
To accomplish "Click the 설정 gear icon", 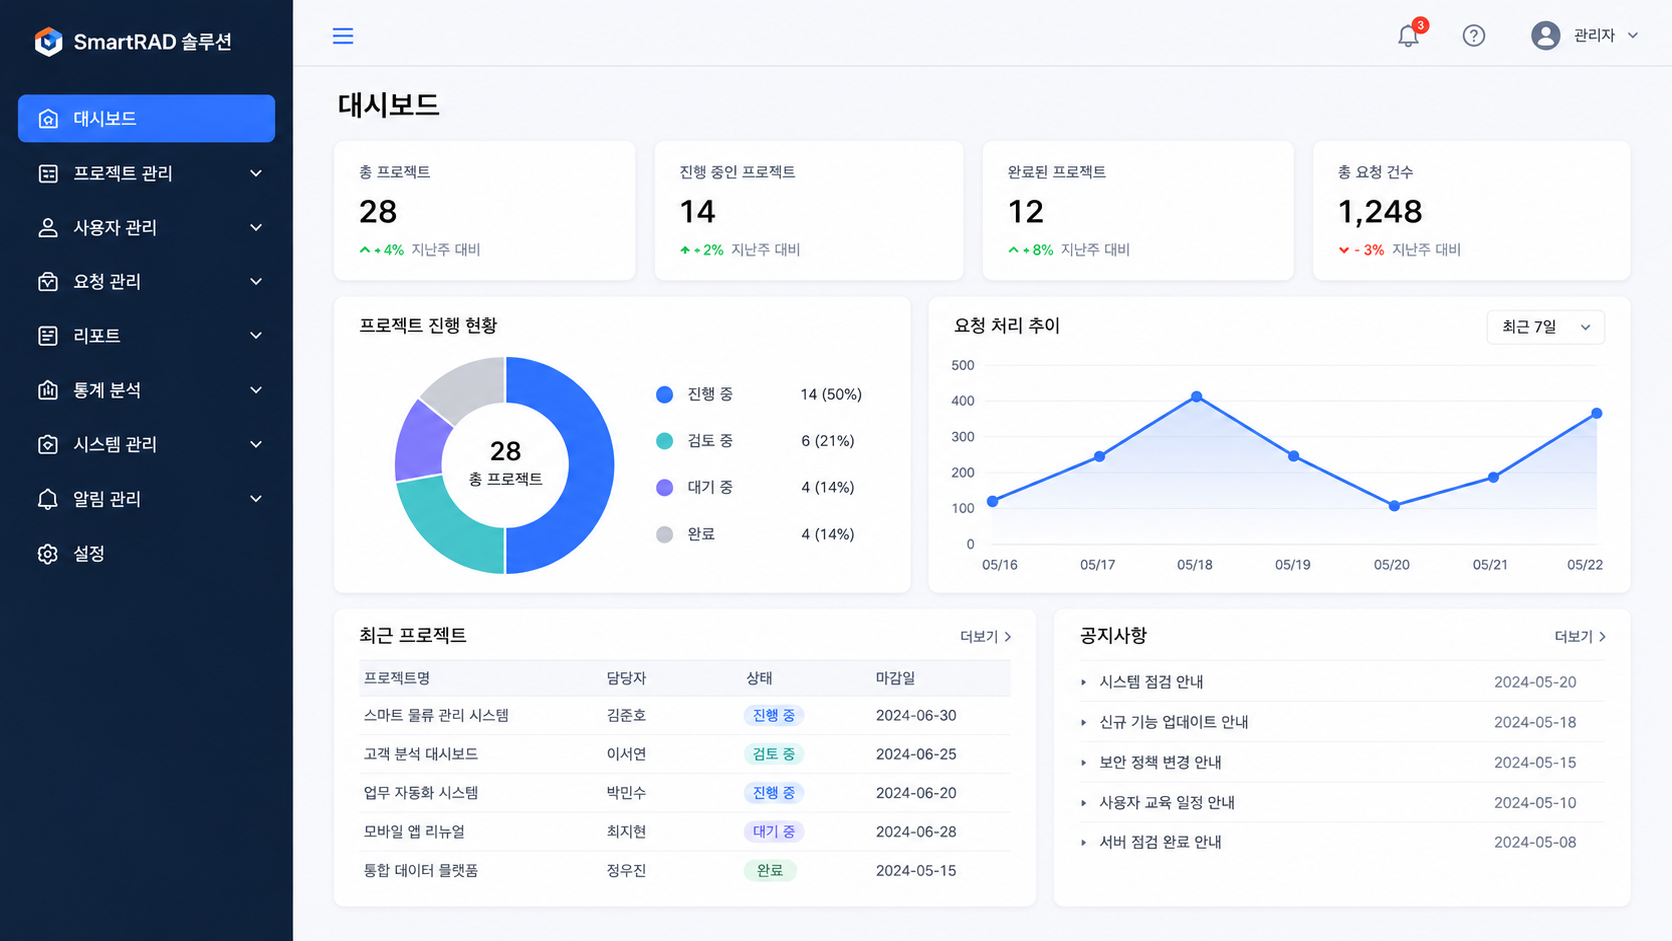I will click(48, 553).
